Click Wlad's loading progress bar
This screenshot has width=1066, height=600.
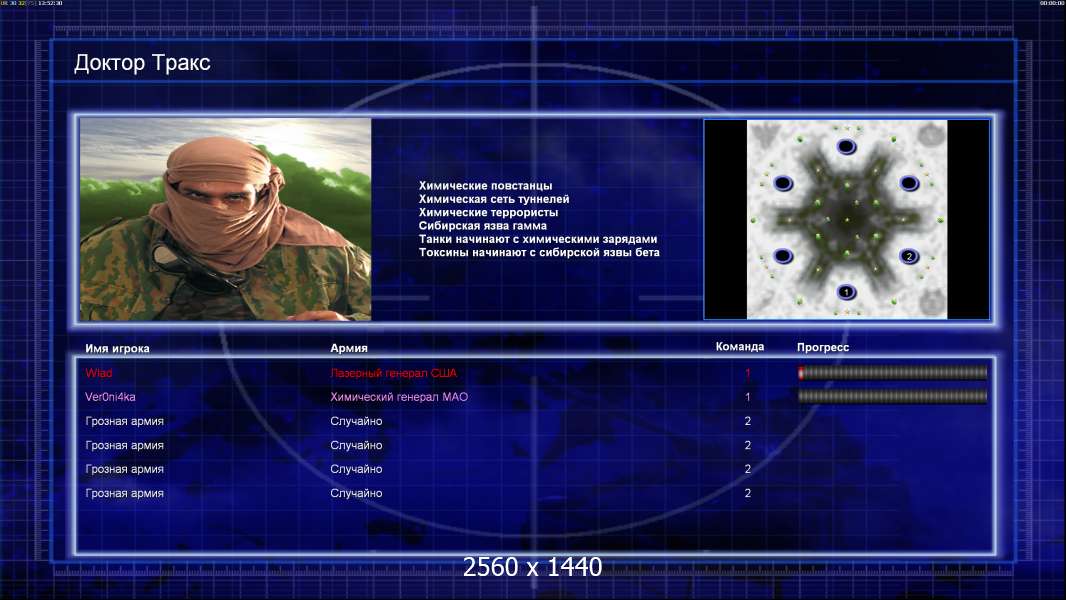892,372
